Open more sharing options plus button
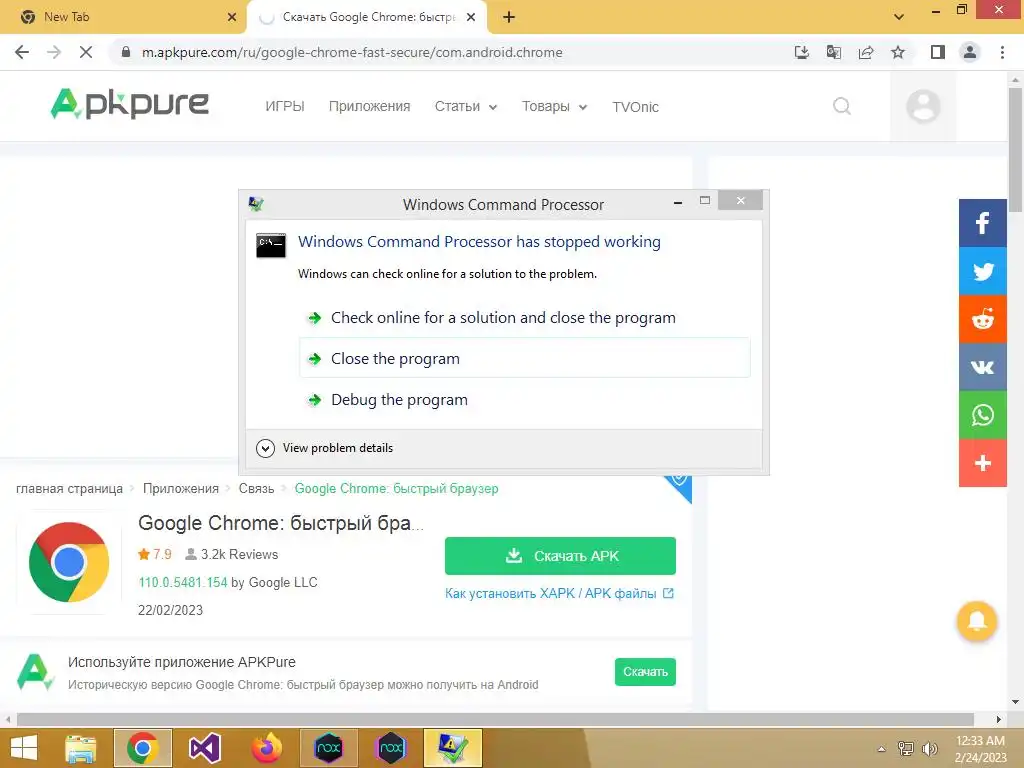 coord(982,463)
